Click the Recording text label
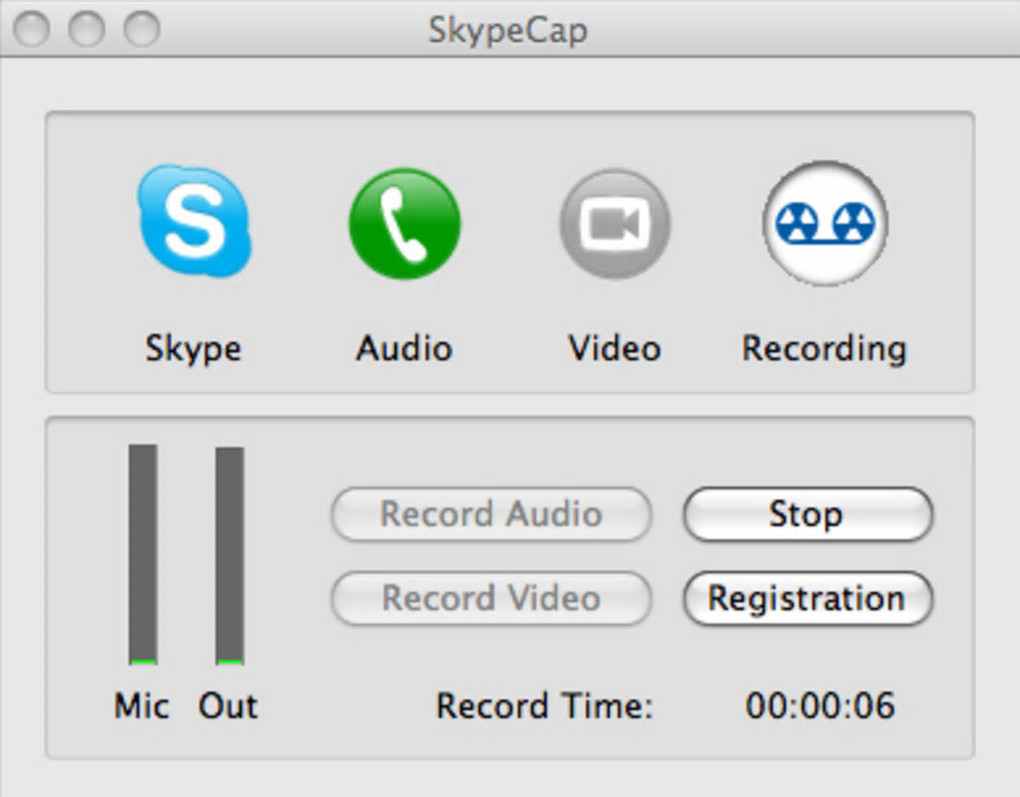 click(x=824, y=348)
